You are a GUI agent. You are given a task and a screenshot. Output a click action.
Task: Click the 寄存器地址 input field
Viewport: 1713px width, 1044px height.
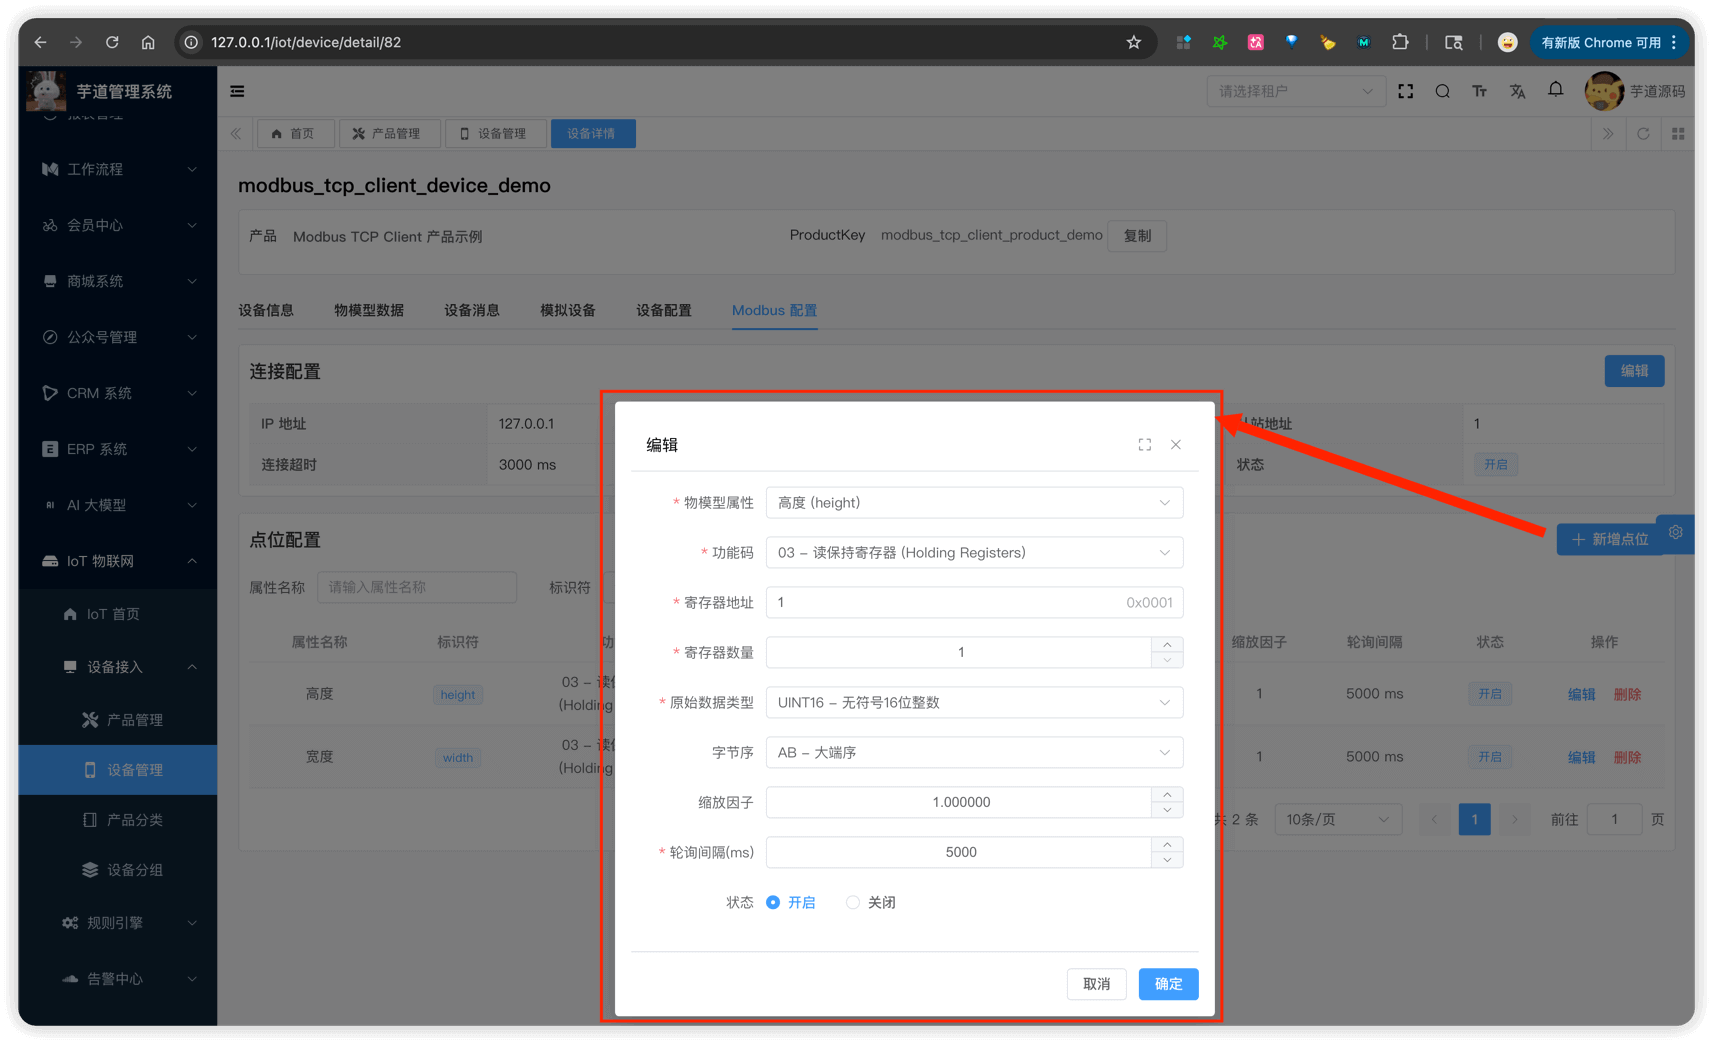(940, 603)
